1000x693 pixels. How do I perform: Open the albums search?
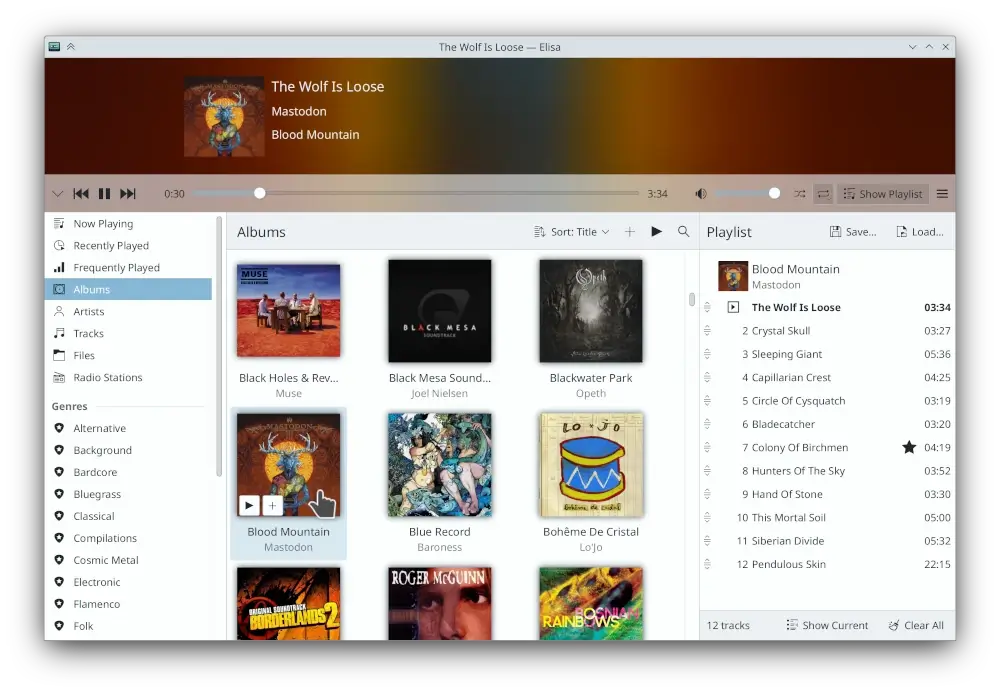point(684,232)
